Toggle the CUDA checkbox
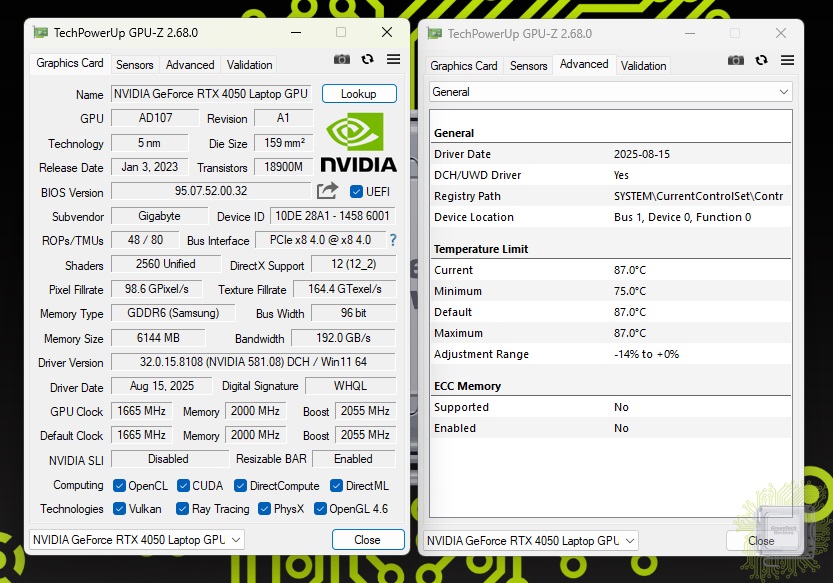Screen dimensions: 833x583 click(x=183, y=486)
